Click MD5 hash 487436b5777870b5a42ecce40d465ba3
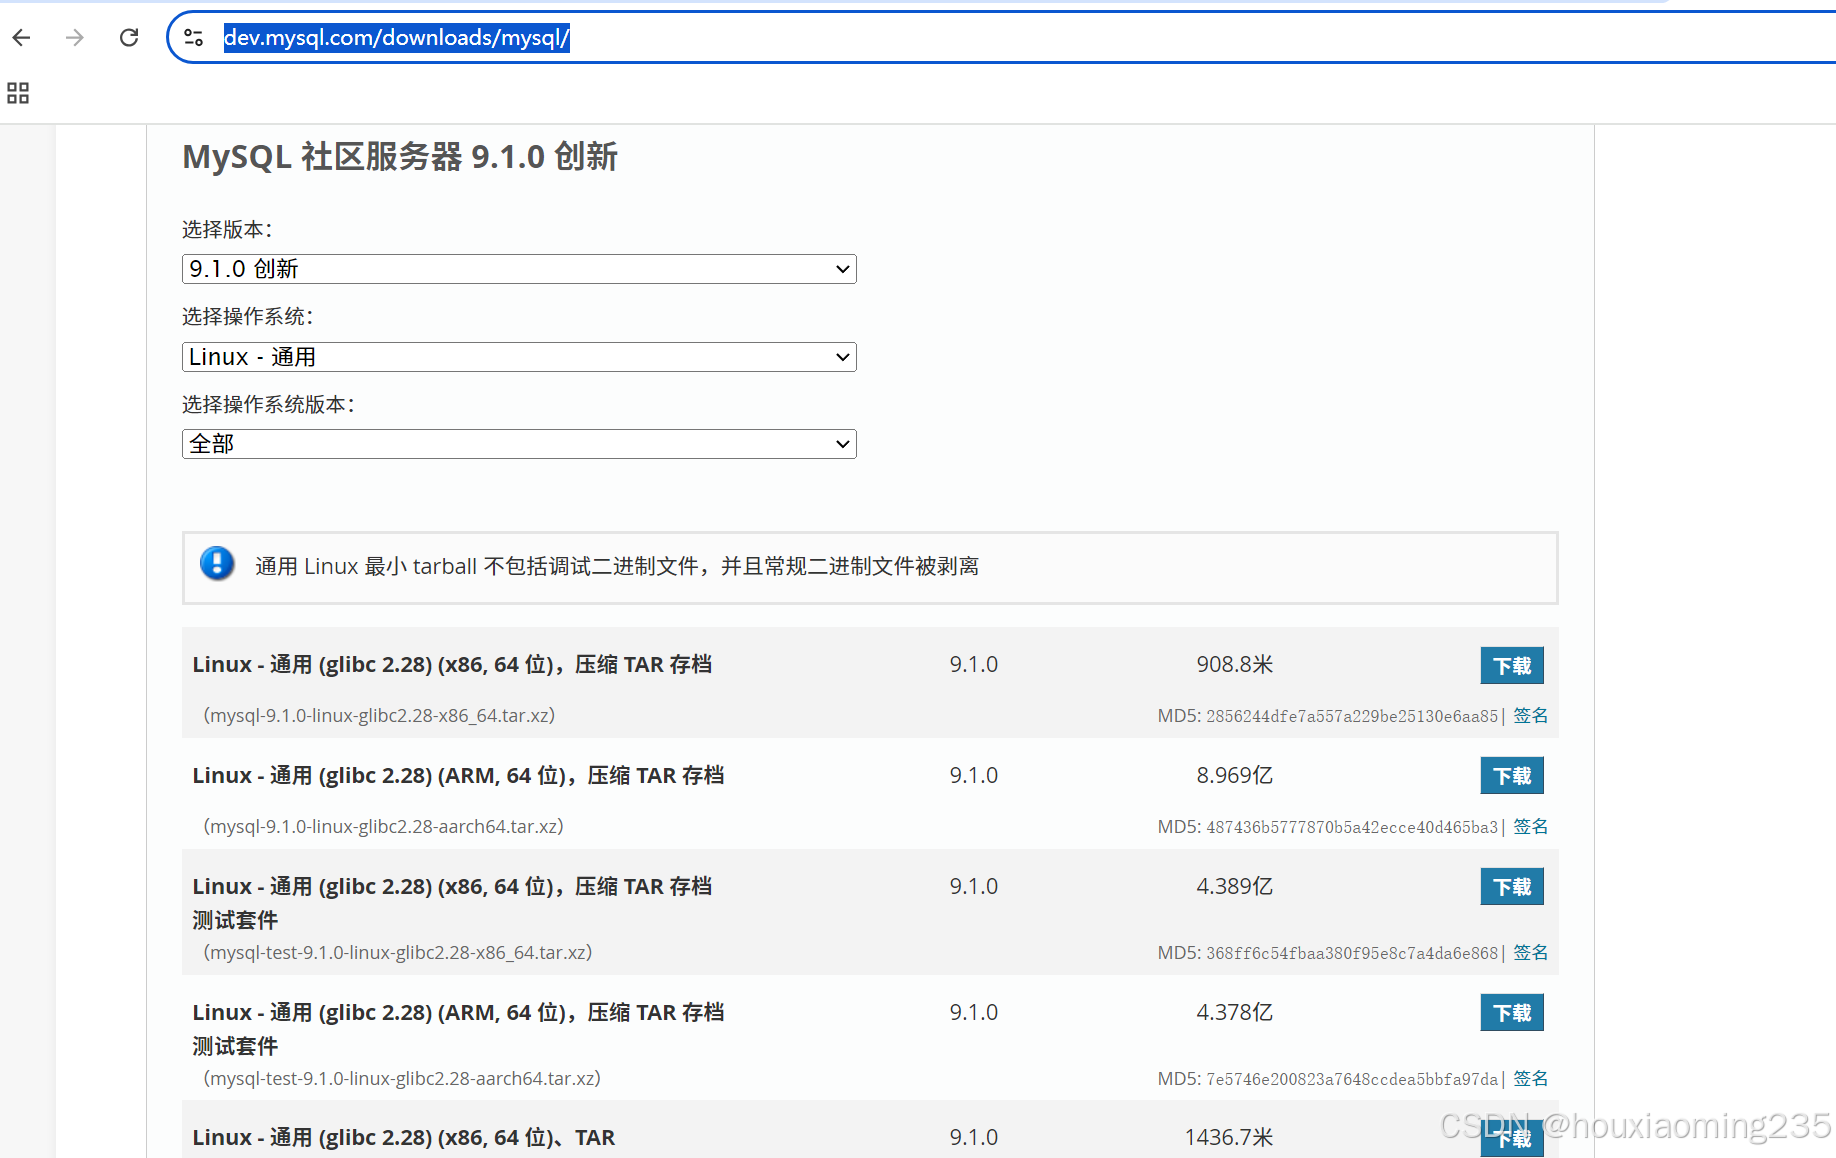Screen dimensions: 1836x1158 [x=1352, y=827]
